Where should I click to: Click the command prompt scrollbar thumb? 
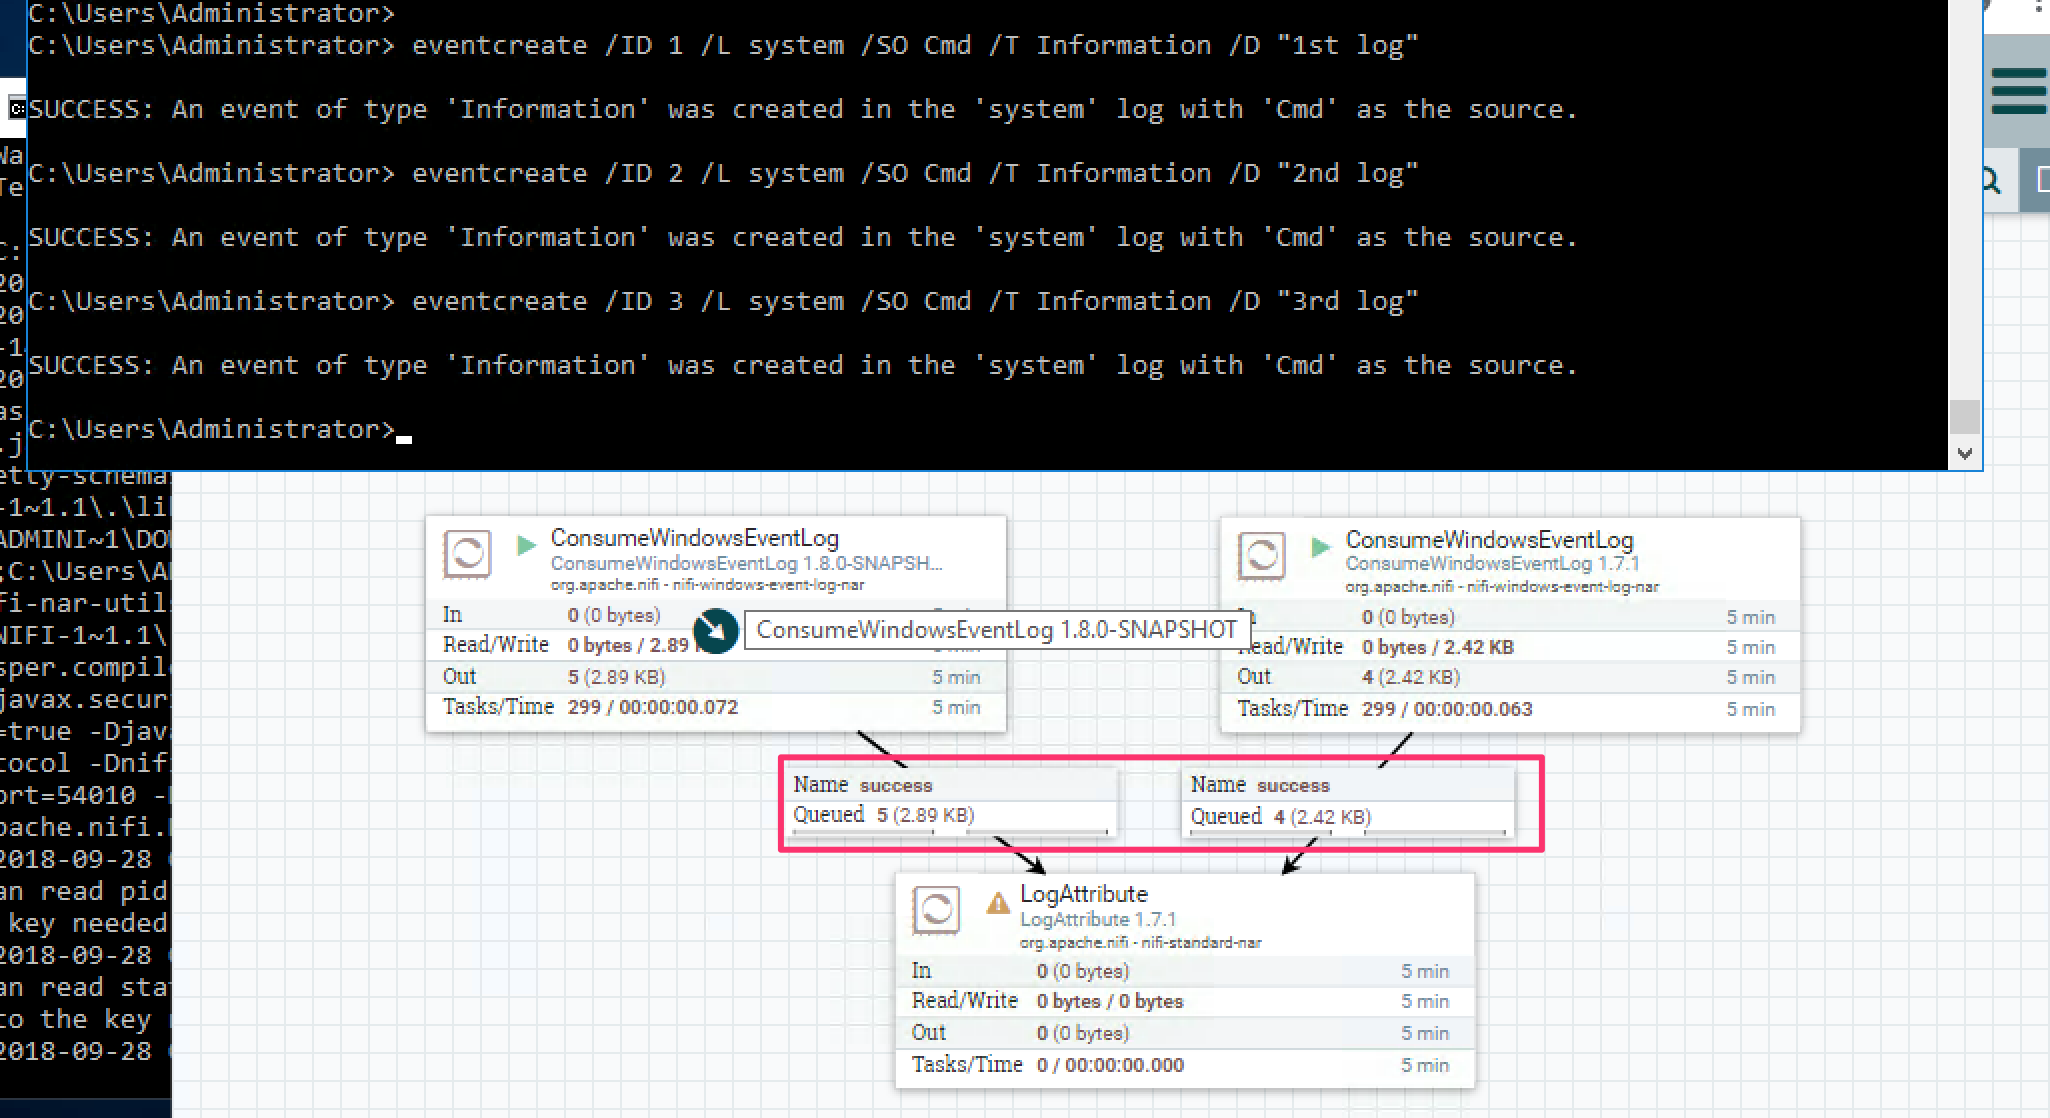pos(1964,415)
